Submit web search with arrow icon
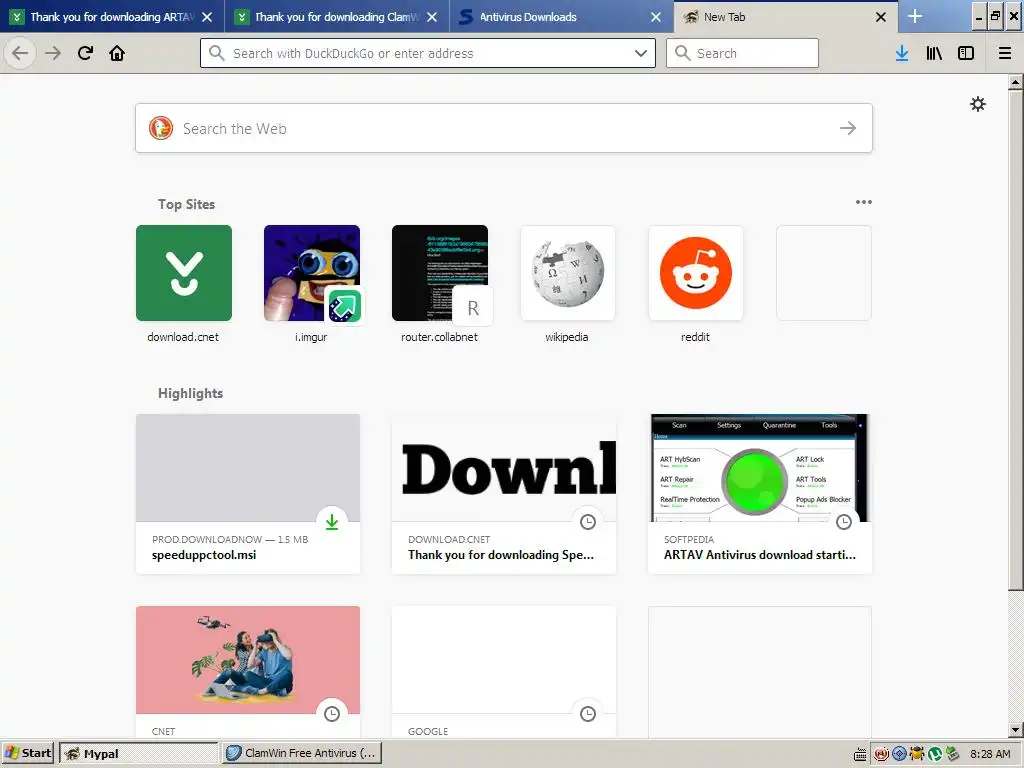 (x=848, y=128)
